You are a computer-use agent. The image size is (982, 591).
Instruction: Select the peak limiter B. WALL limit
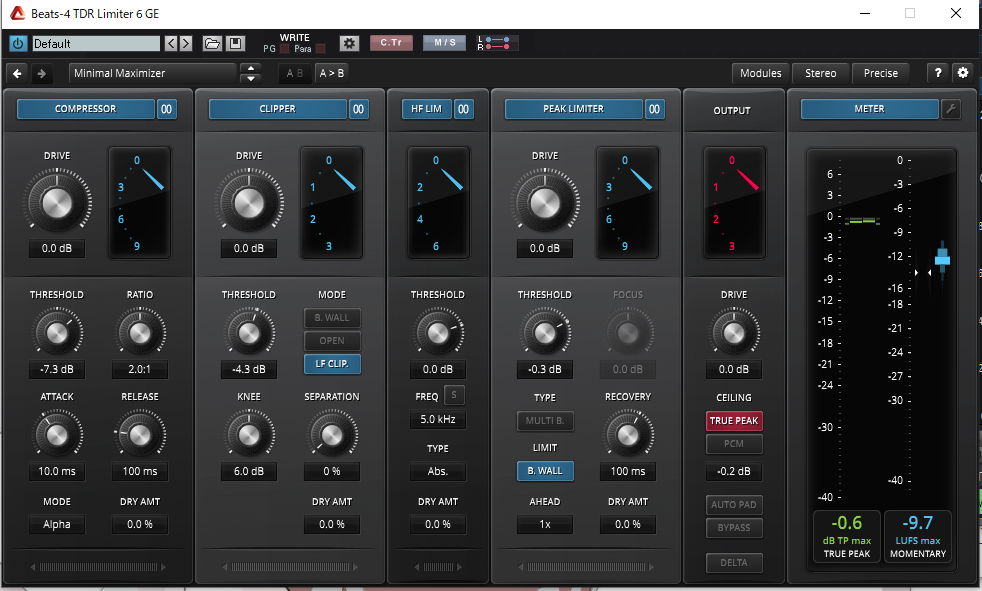pyautogui.click(x=545, y=471)
